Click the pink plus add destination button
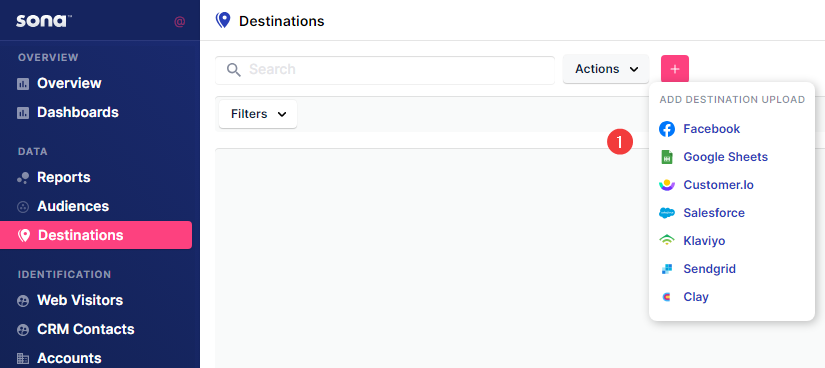Image resolution: width=825 pixels, height=368 pixels. (x=675, y=69)
